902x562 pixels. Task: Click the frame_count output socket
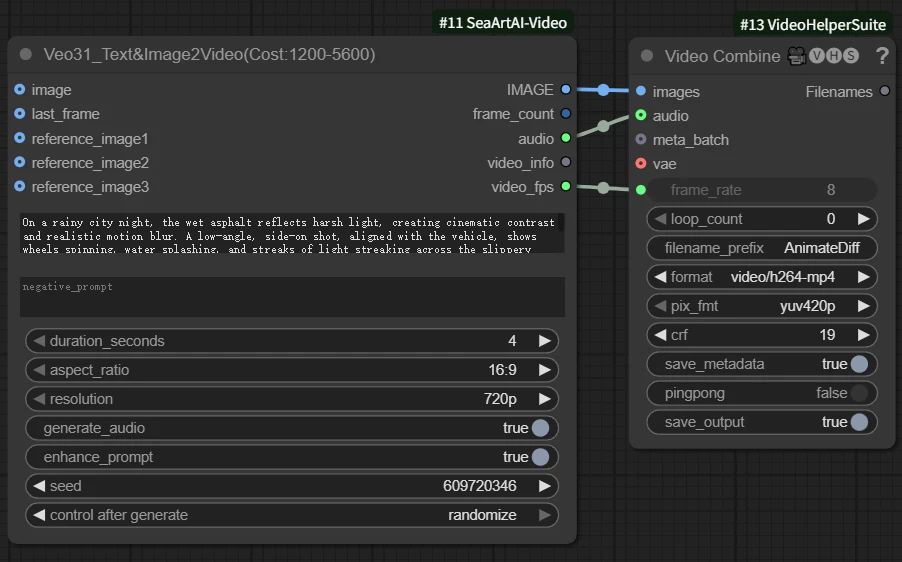tap(566, 114)
